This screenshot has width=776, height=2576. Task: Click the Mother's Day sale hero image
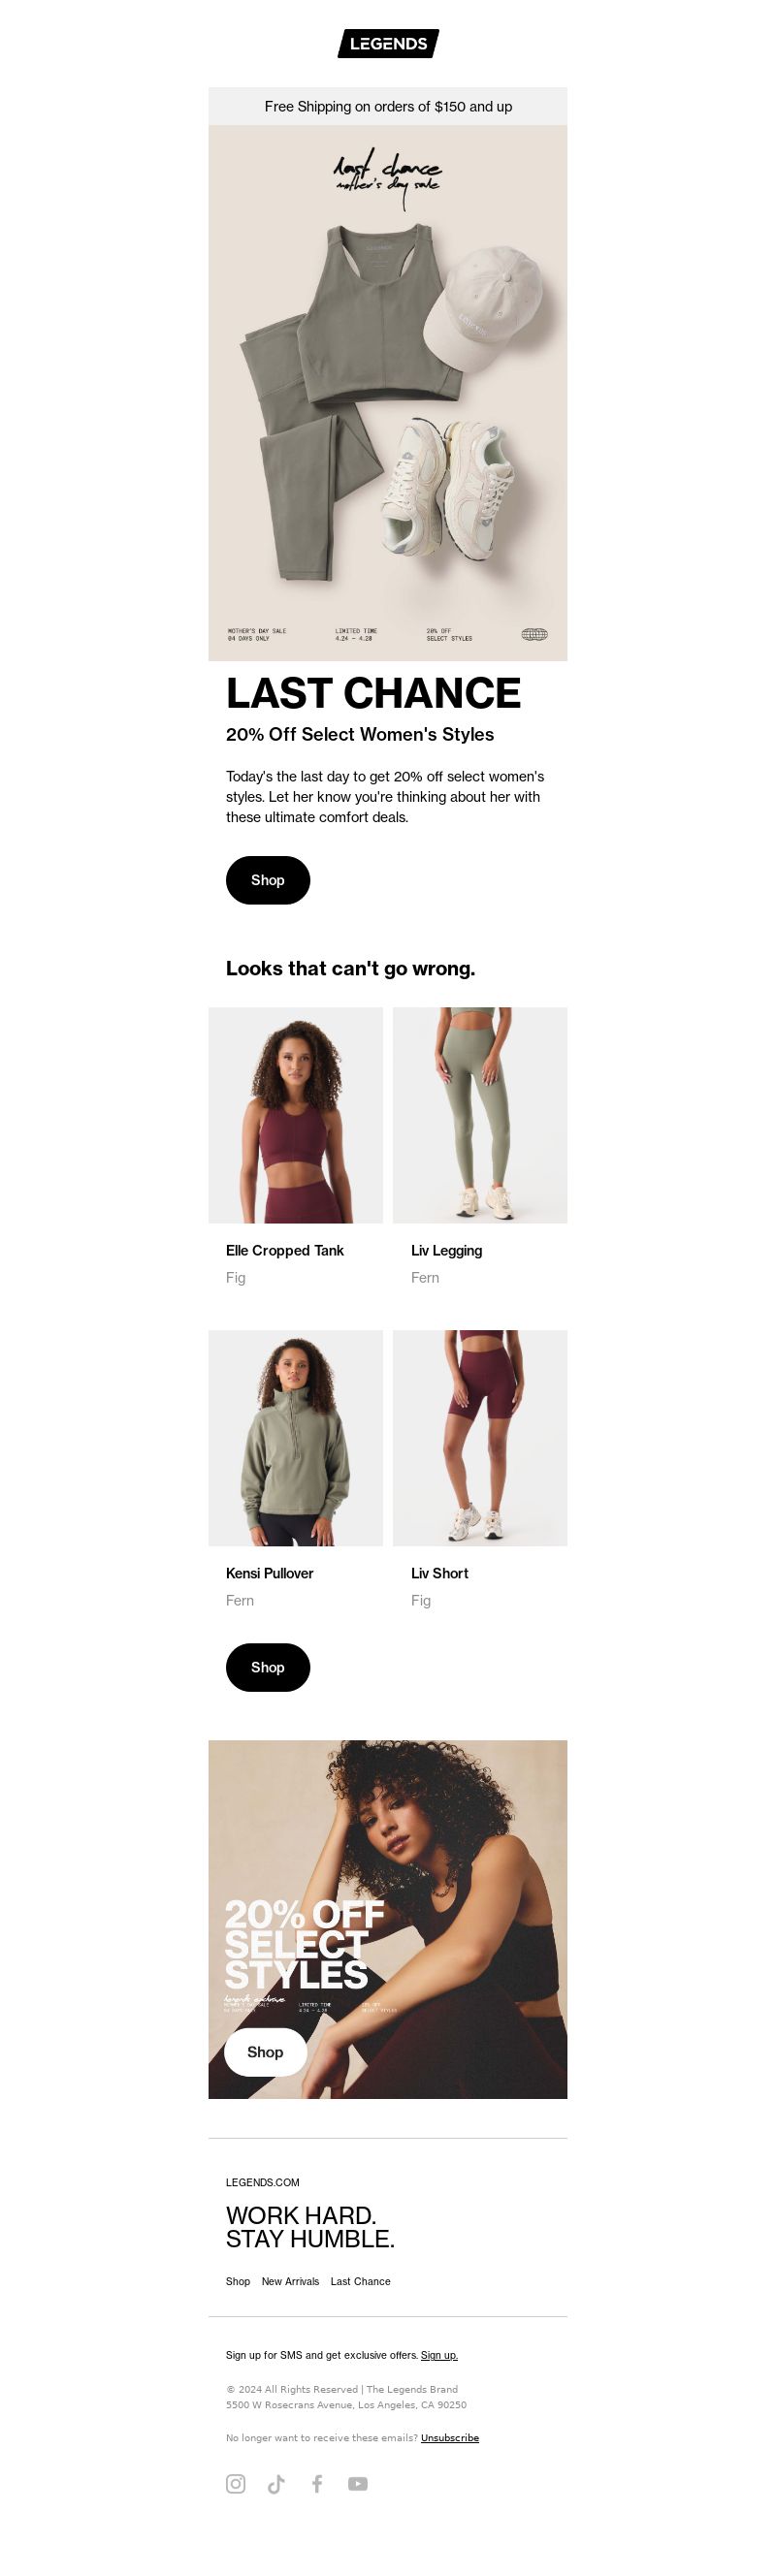point(388,393)
